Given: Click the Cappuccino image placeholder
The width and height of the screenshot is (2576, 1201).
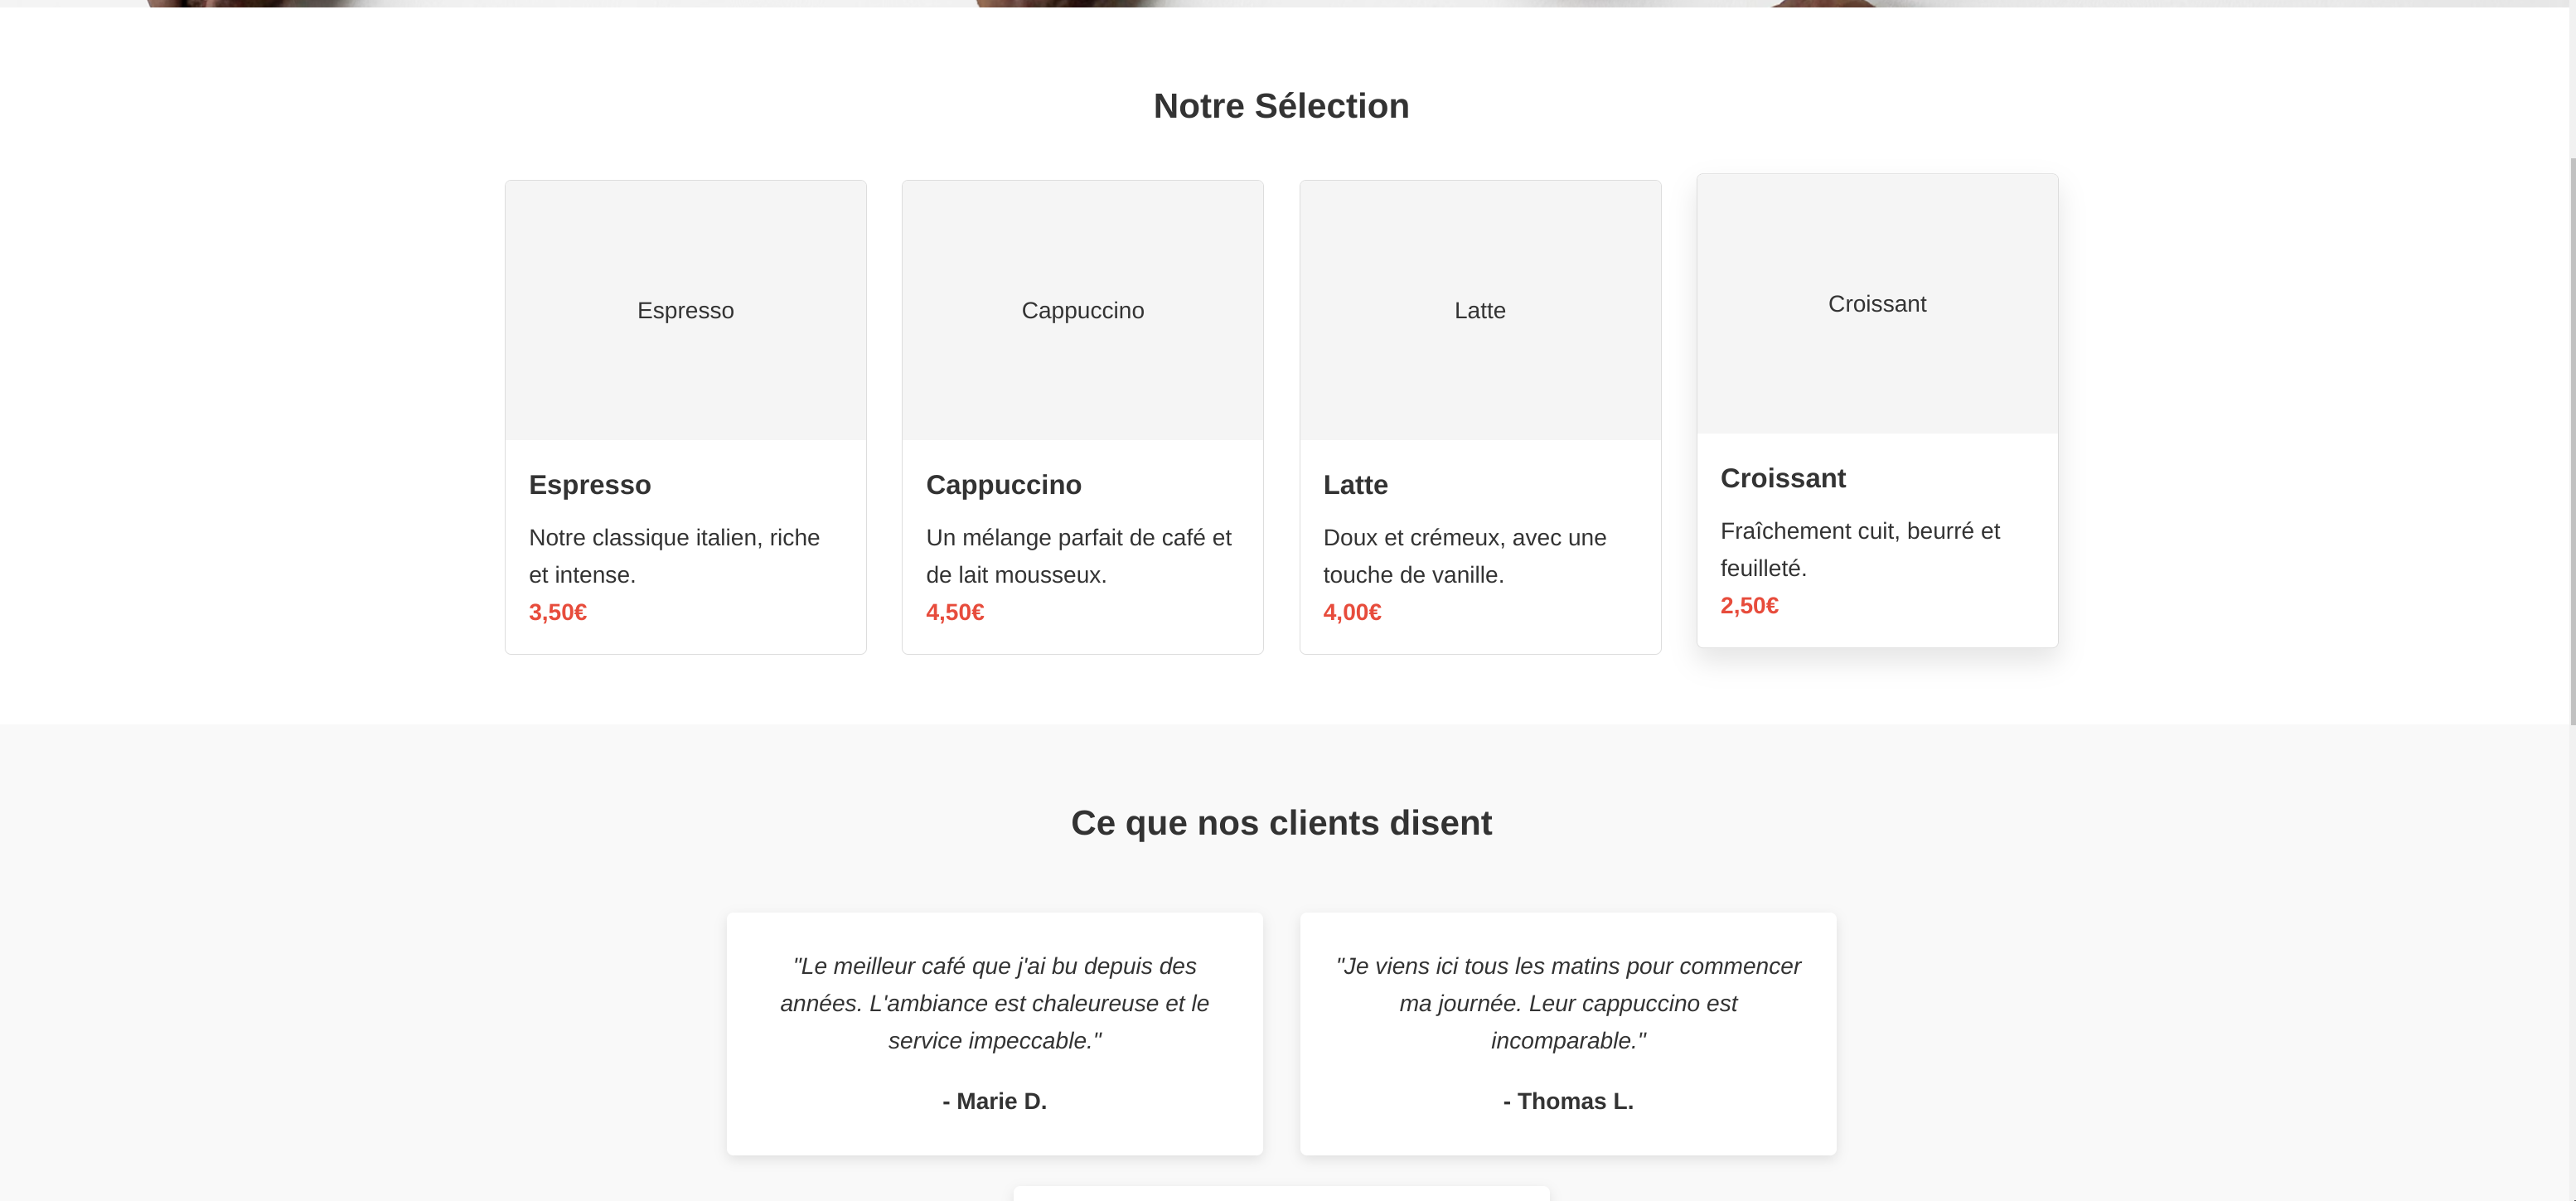Looking at the screenshot, I should 1082,310.
